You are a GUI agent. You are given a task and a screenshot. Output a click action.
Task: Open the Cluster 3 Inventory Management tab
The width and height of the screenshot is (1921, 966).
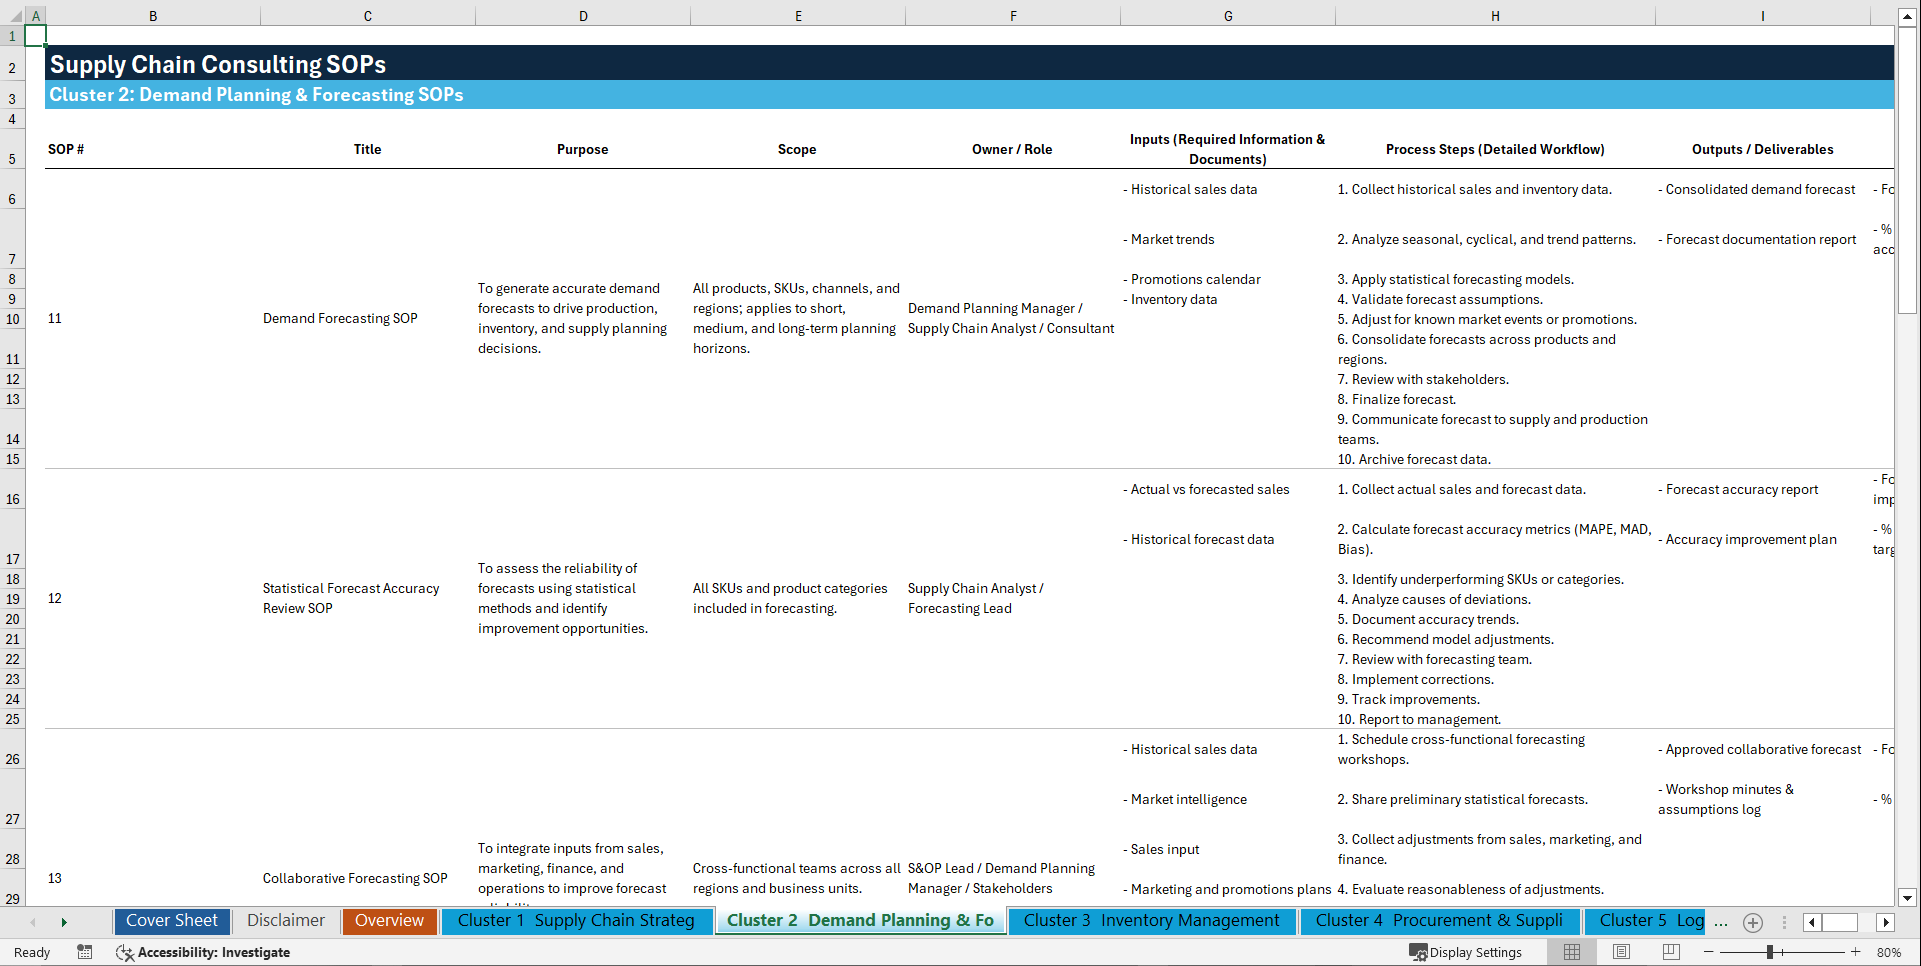click(x=1152, y=921)
